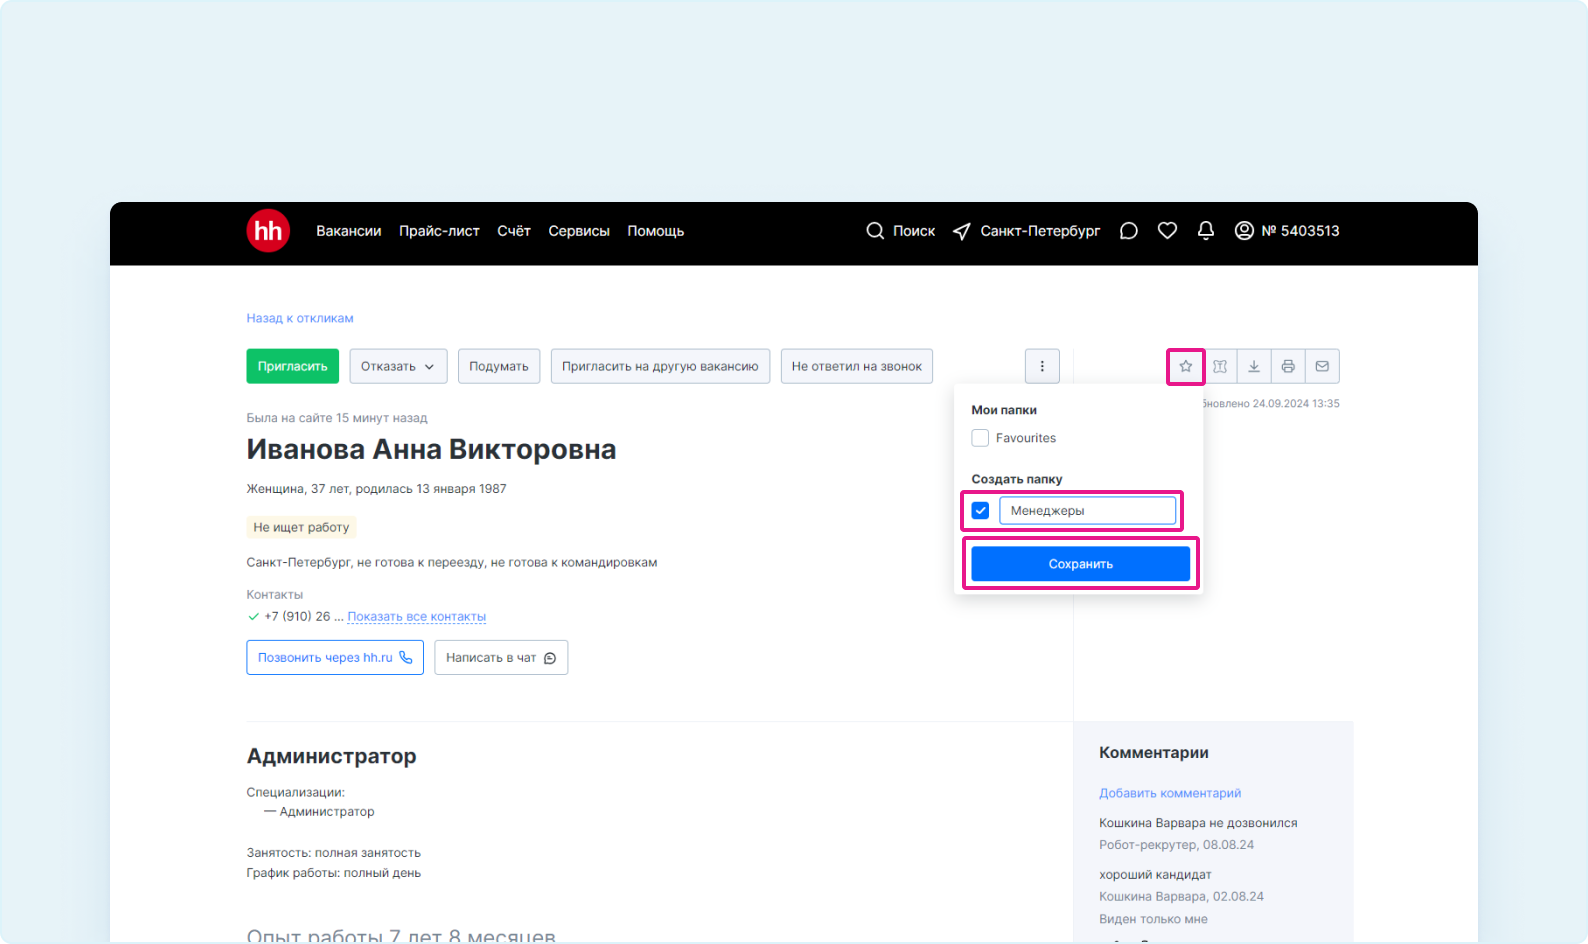Image resolution: width=1588 pixels, height=944 pixels.
Task: Save the folder with Сохранить
Action: [1081, 564]
